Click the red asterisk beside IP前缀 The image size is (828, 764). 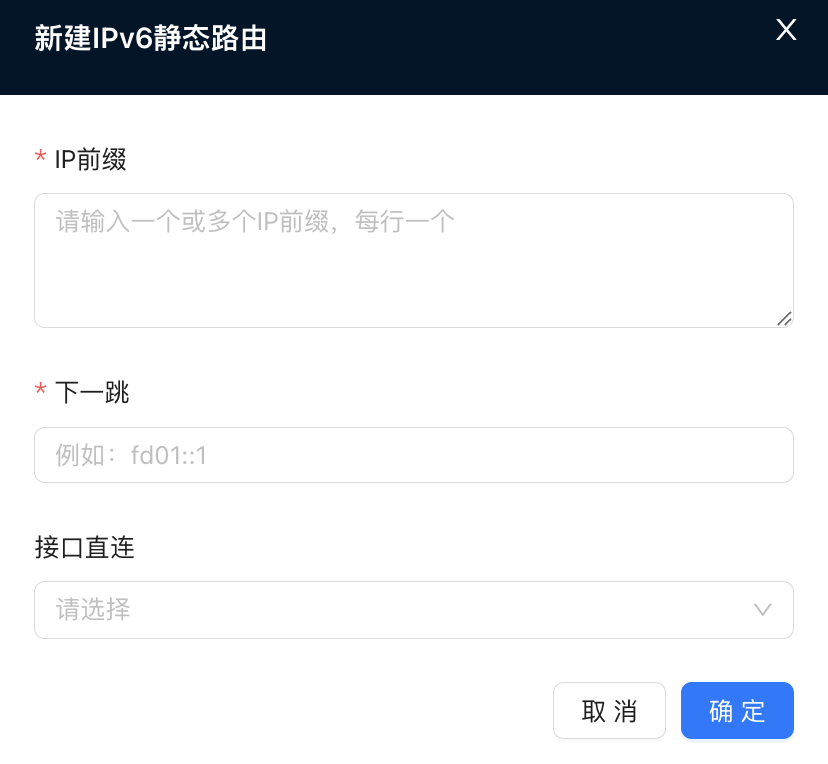click(41, 158)
